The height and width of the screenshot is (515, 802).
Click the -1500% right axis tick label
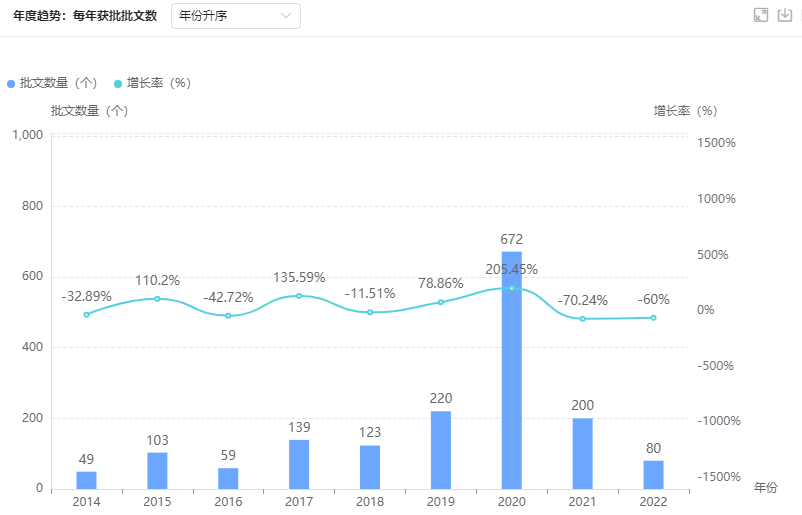coord(719,477)
